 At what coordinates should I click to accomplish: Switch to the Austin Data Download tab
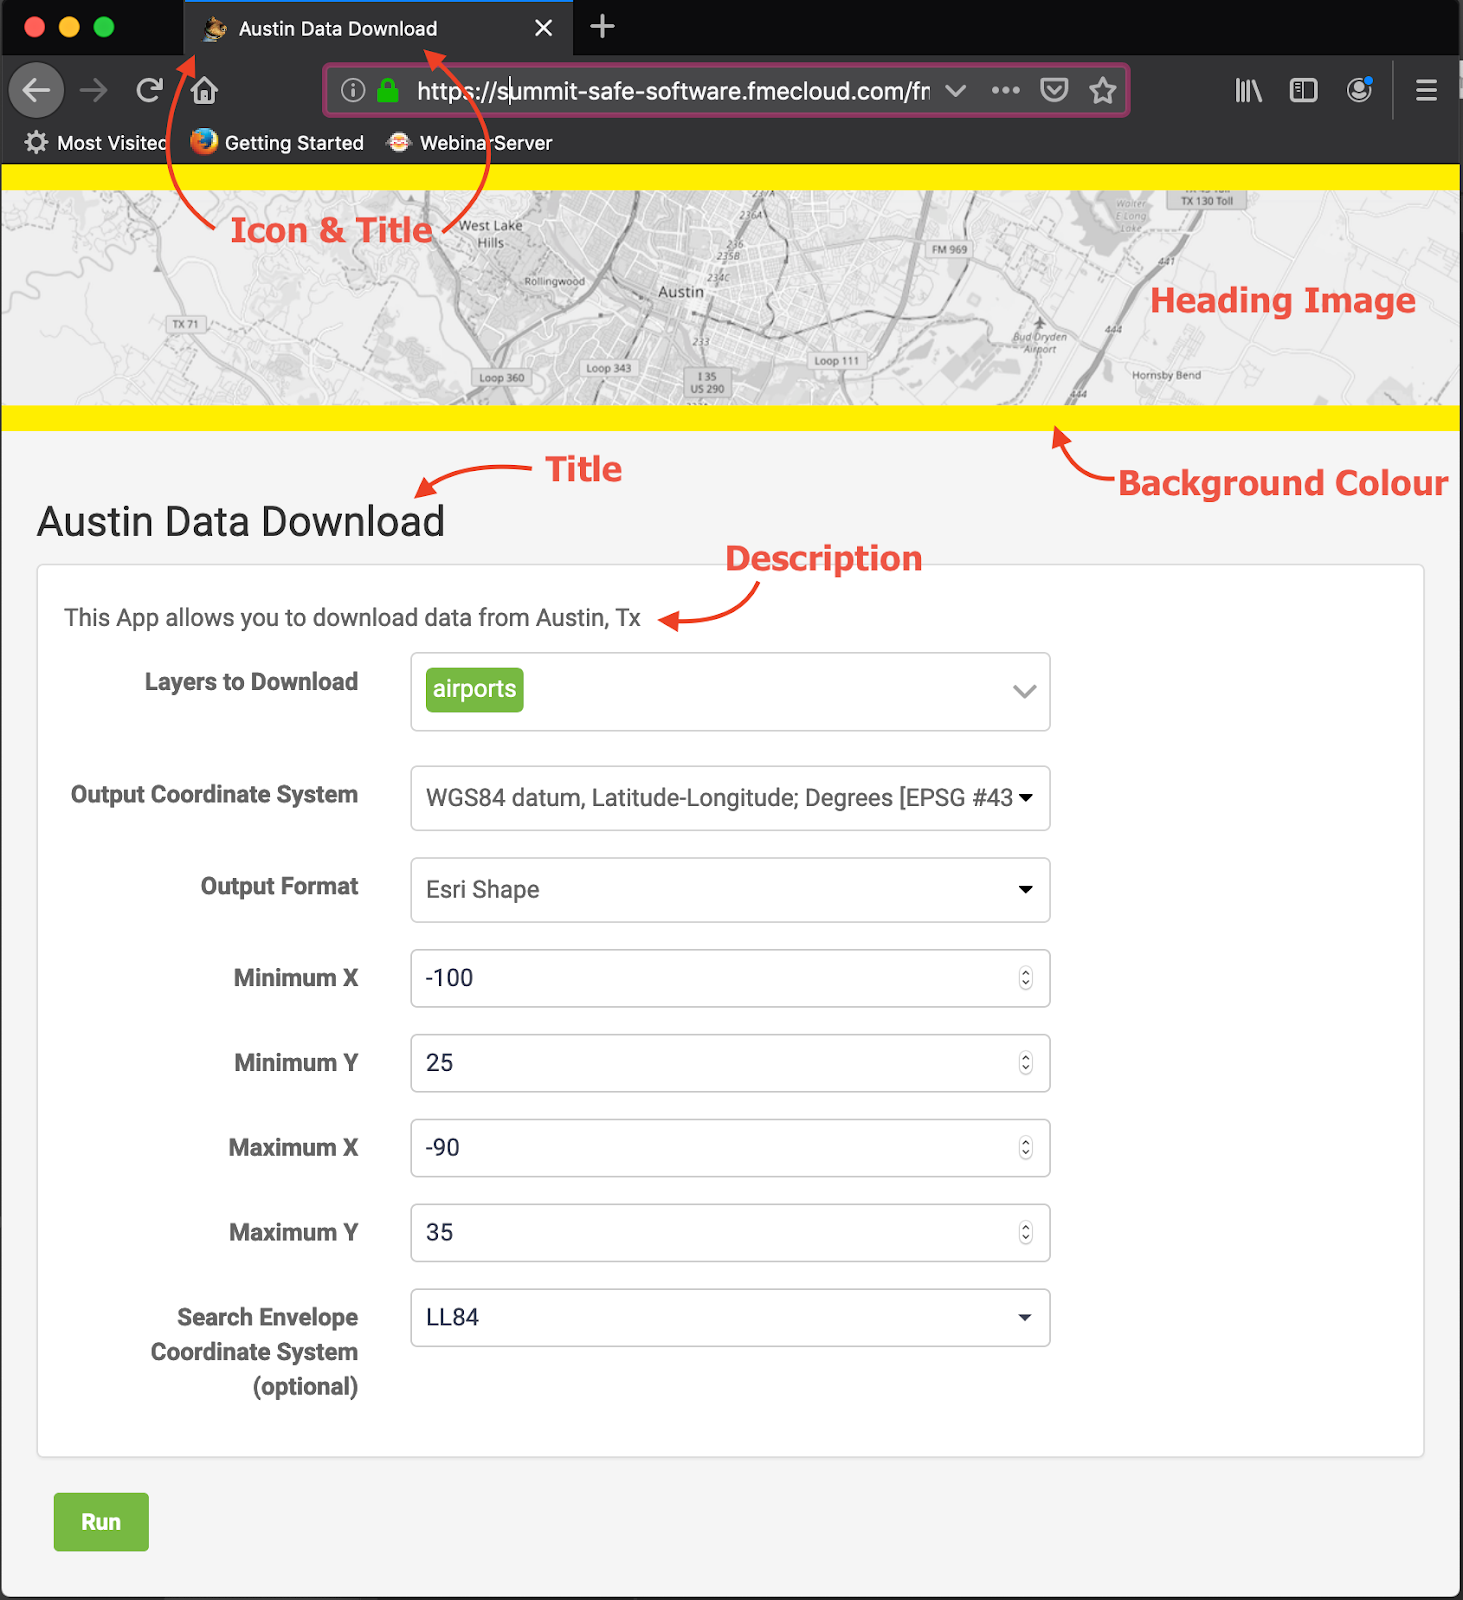click(338, 29)
